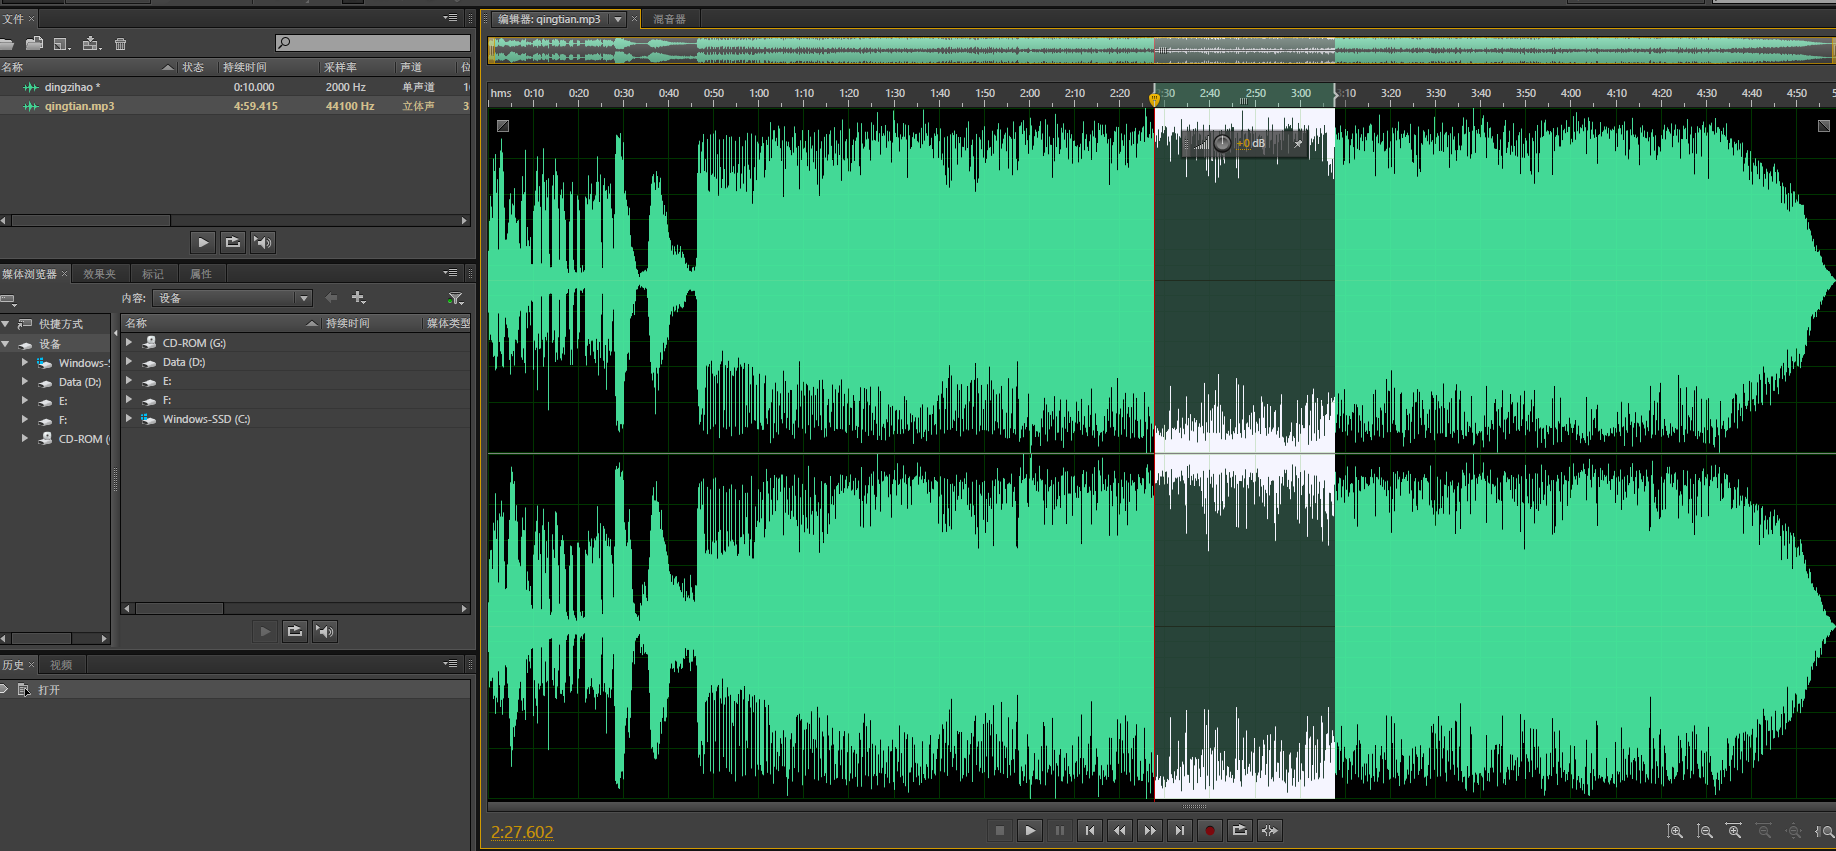The height and width of the screenshot is (851, 1836).
Task: Expand Windows-SSD (C:) in right list
Action: 129,419
